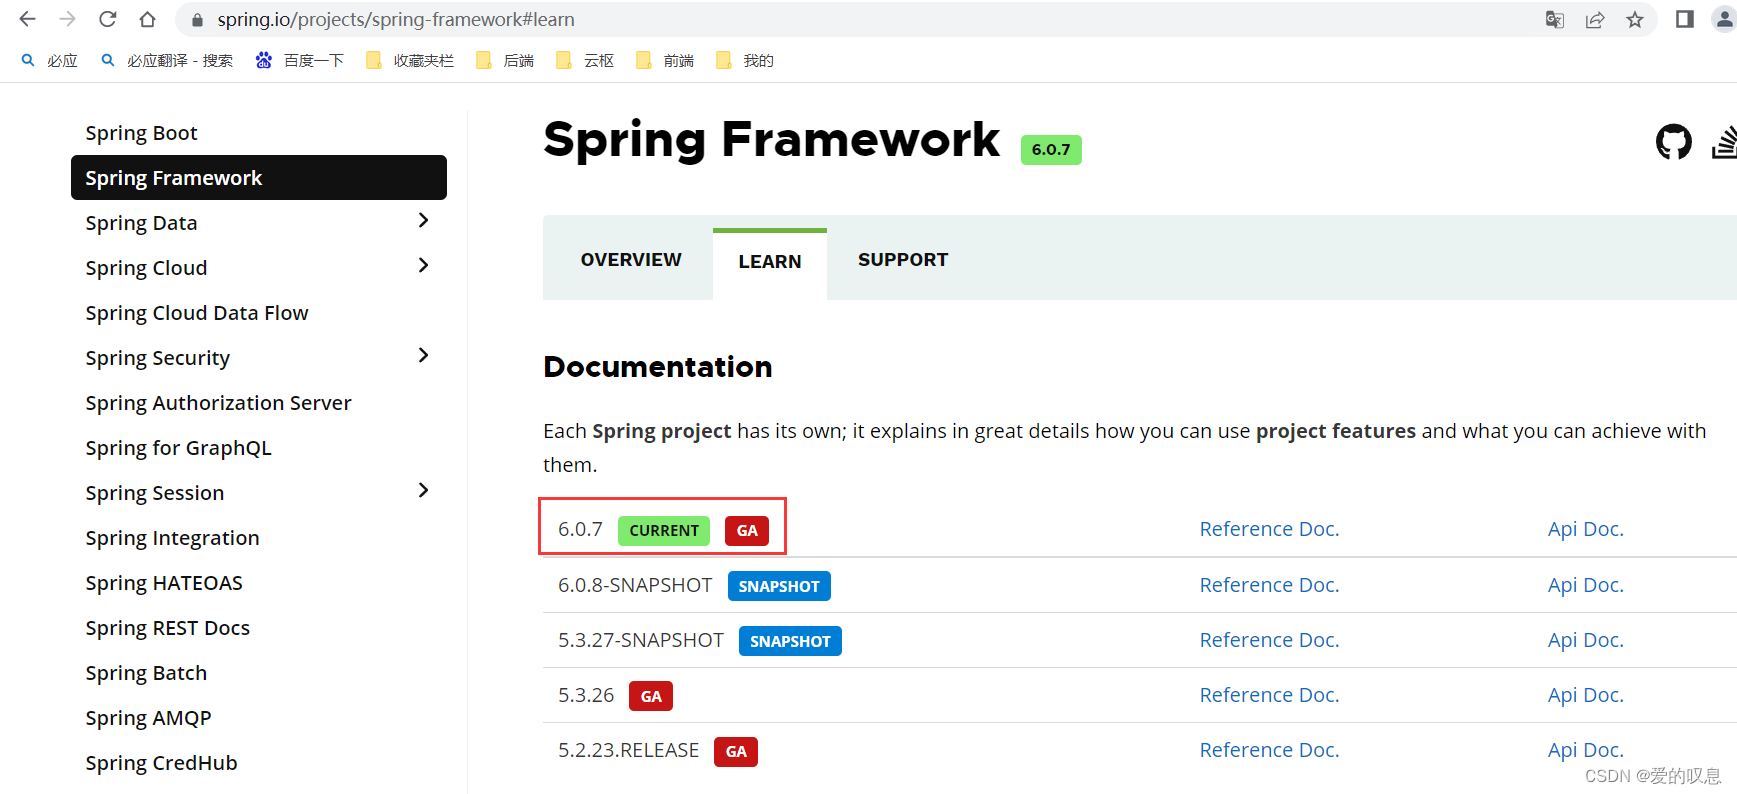Viewport: 1737px width, 794px height.
Task: Open Reference Doc. for version 6.0.7
Action: [x=1269, y=529]
